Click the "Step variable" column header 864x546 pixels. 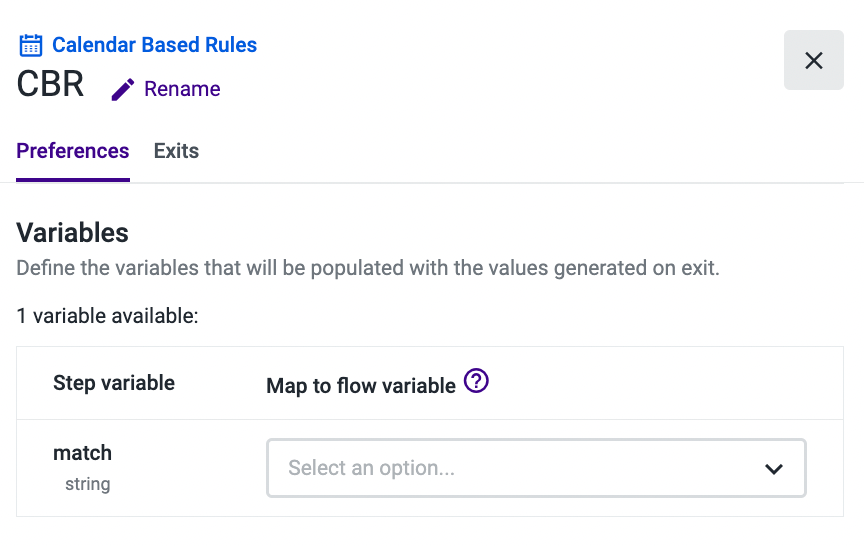coord(114,383)
